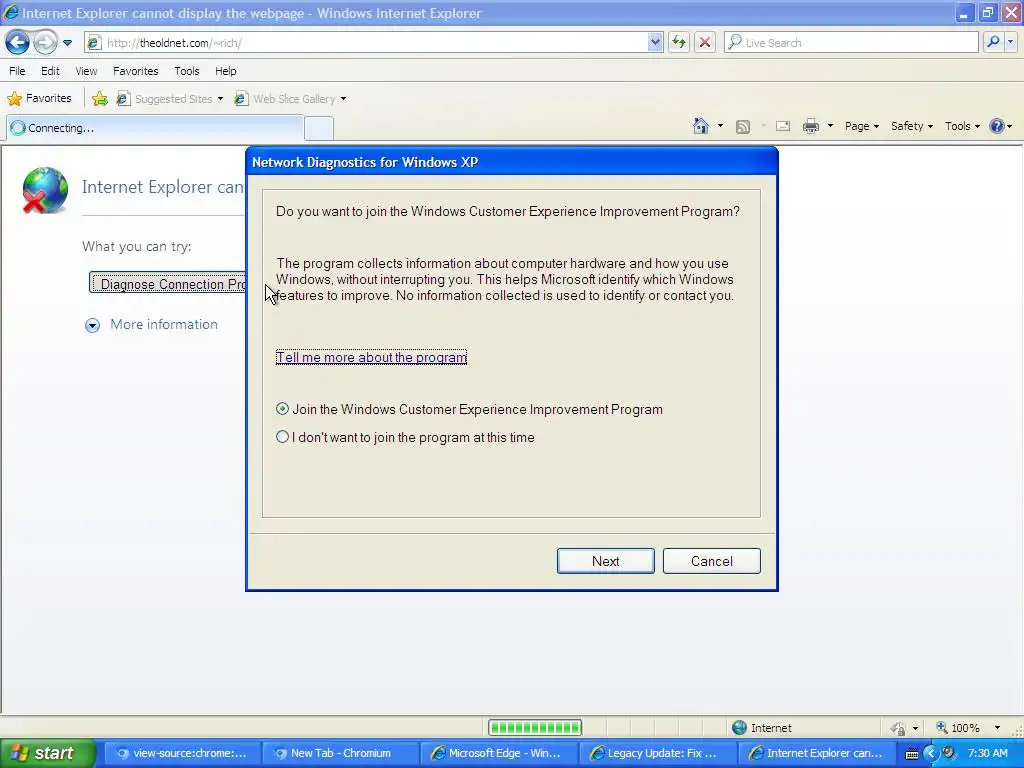This screenshot has height=768, width=1024.
Task: Click Add to Favorites Bar icon
Action: [100, 99]
